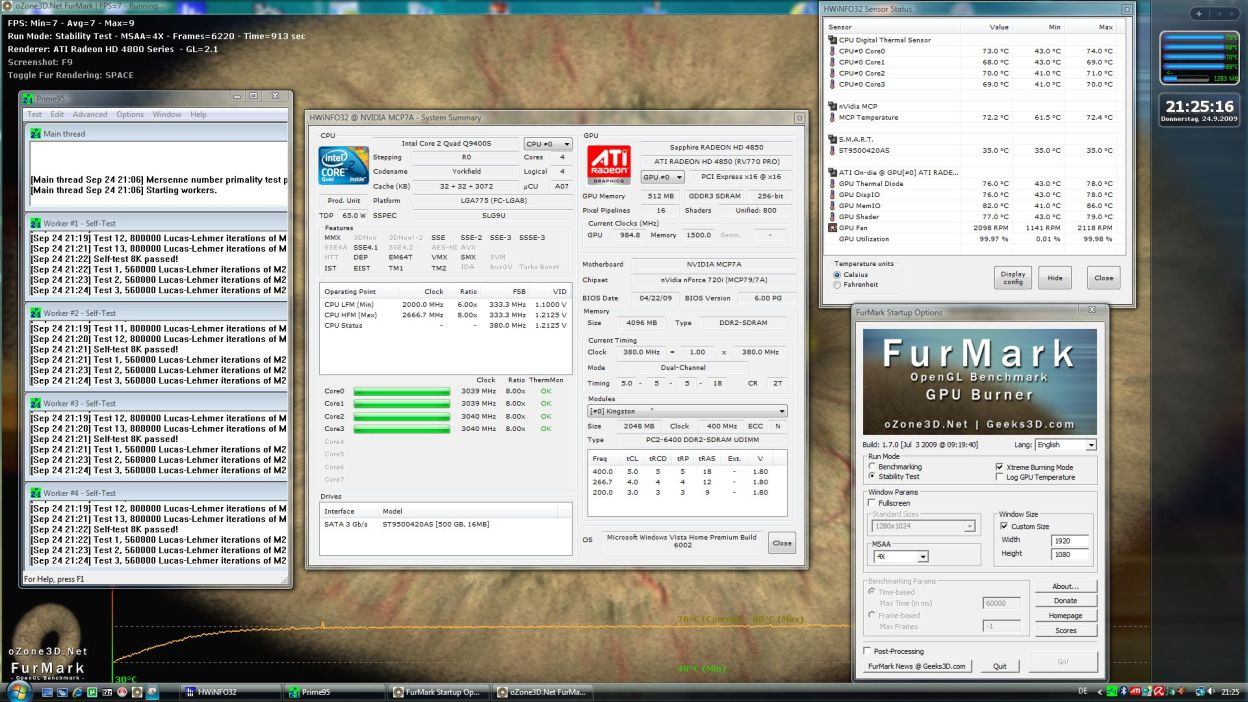Open the FurMark Lang English dropdown
Screen dimensions: 1248x702
coord(1065,444)
